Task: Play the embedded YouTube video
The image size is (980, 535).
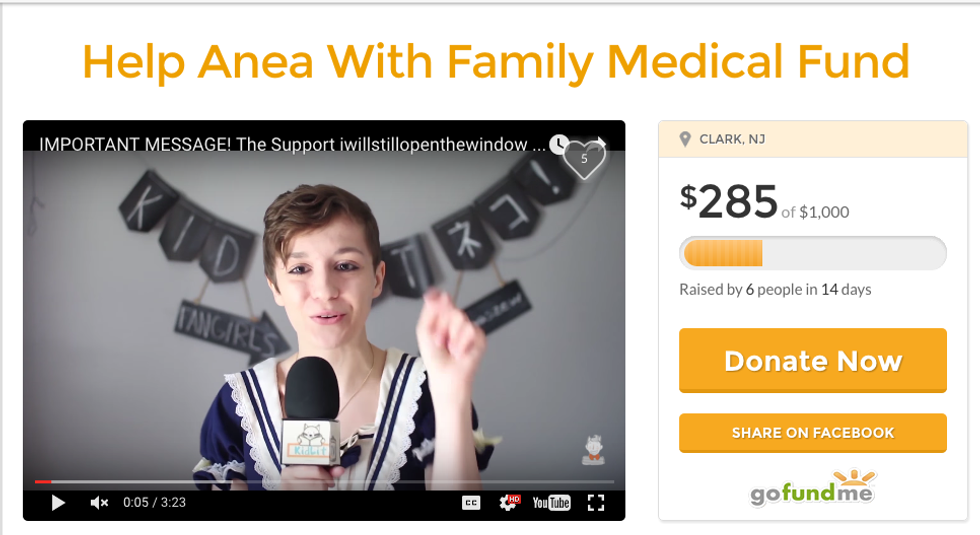Action: tap(58, 502)
